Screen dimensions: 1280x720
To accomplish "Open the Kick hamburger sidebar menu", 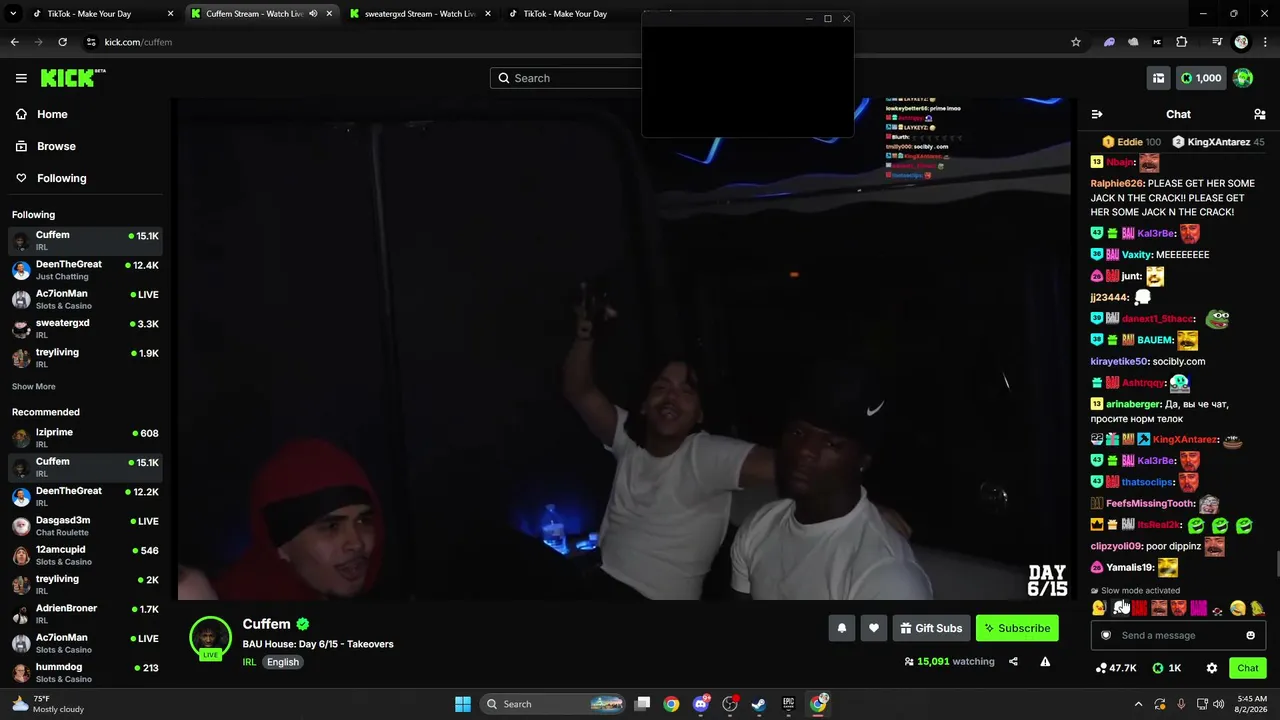I will coord(21,78).
